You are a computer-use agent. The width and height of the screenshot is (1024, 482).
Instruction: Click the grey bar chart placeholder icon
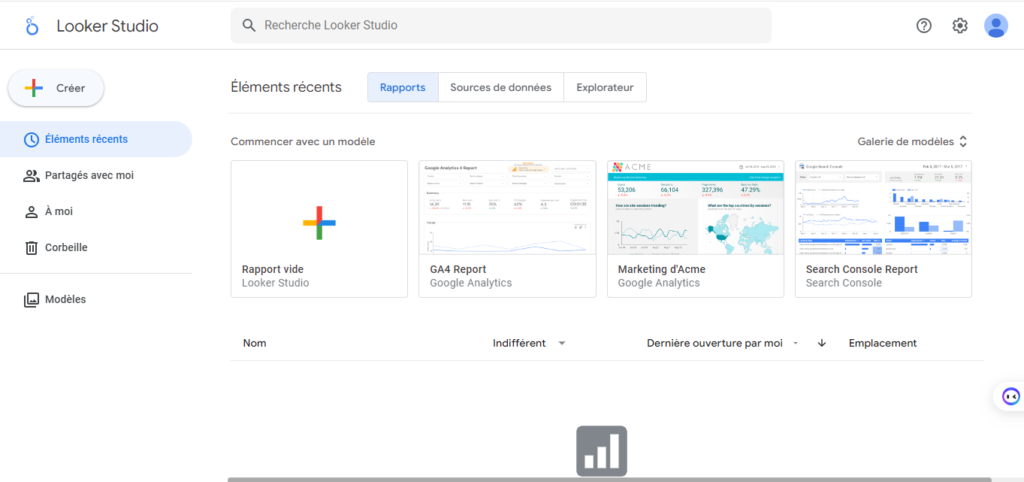(601, 451)
